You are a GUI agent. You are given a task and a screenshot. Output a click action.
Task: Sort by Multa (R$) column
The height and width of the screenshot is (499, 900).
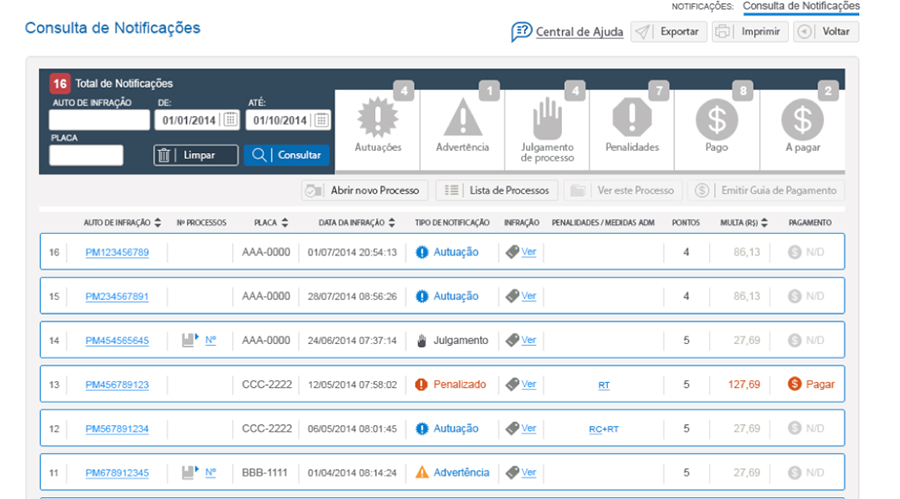pos(764,223)
